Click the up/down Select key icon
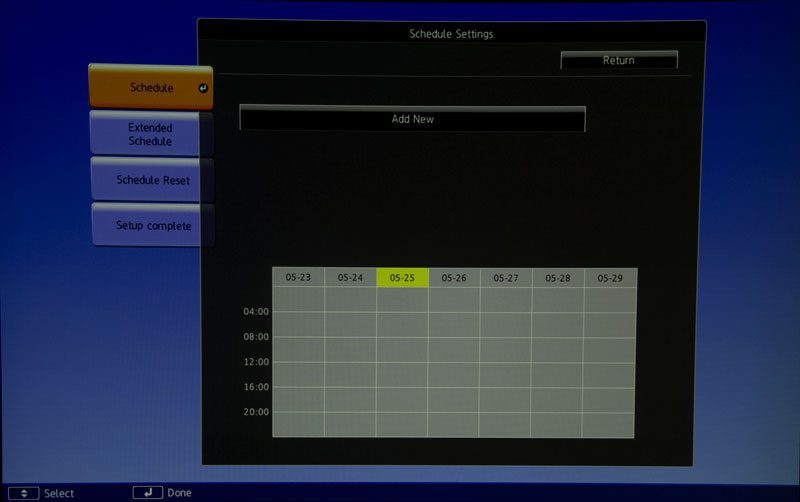Viewport: 800px width, 502px height. [x=23, y=493]
